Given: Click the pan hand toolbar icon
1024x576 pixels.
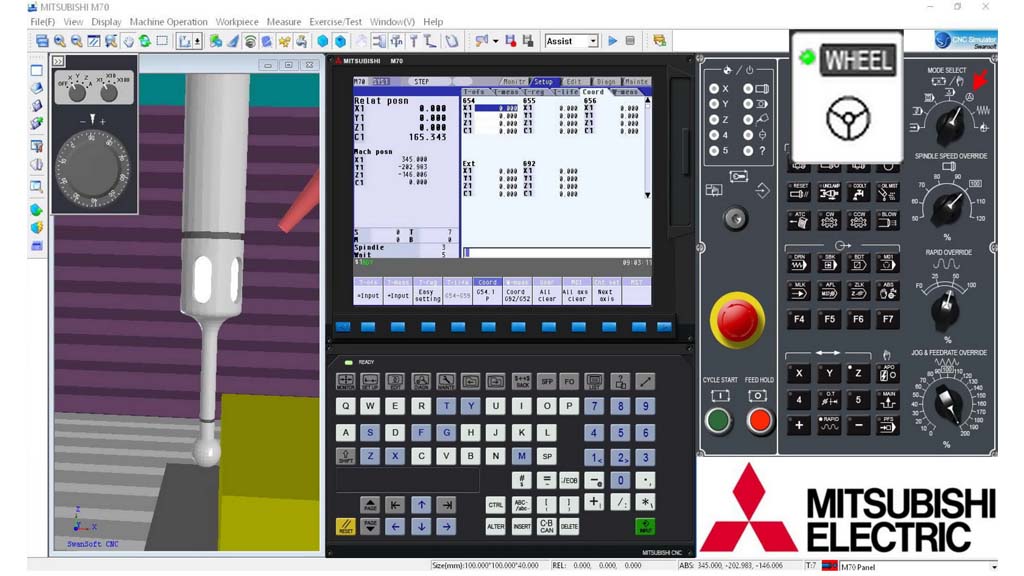Looking at the screenshot, I should coord(128,41).
